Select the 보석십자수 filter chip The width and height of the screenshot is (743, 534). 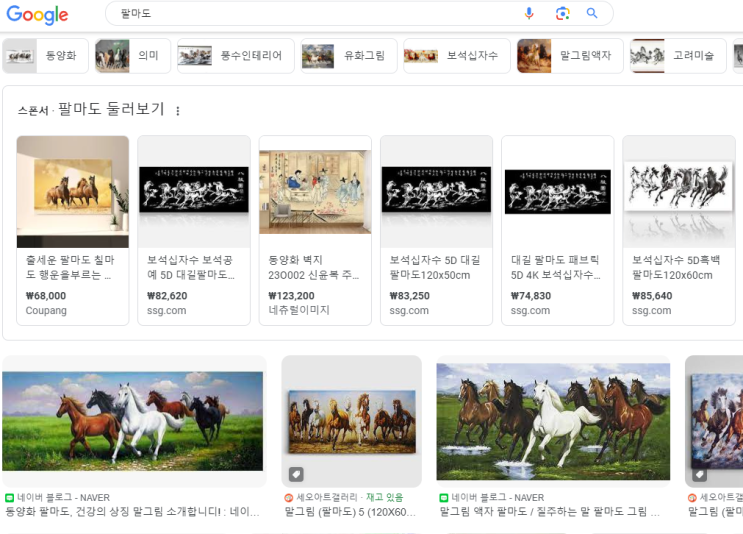[457, 56]
